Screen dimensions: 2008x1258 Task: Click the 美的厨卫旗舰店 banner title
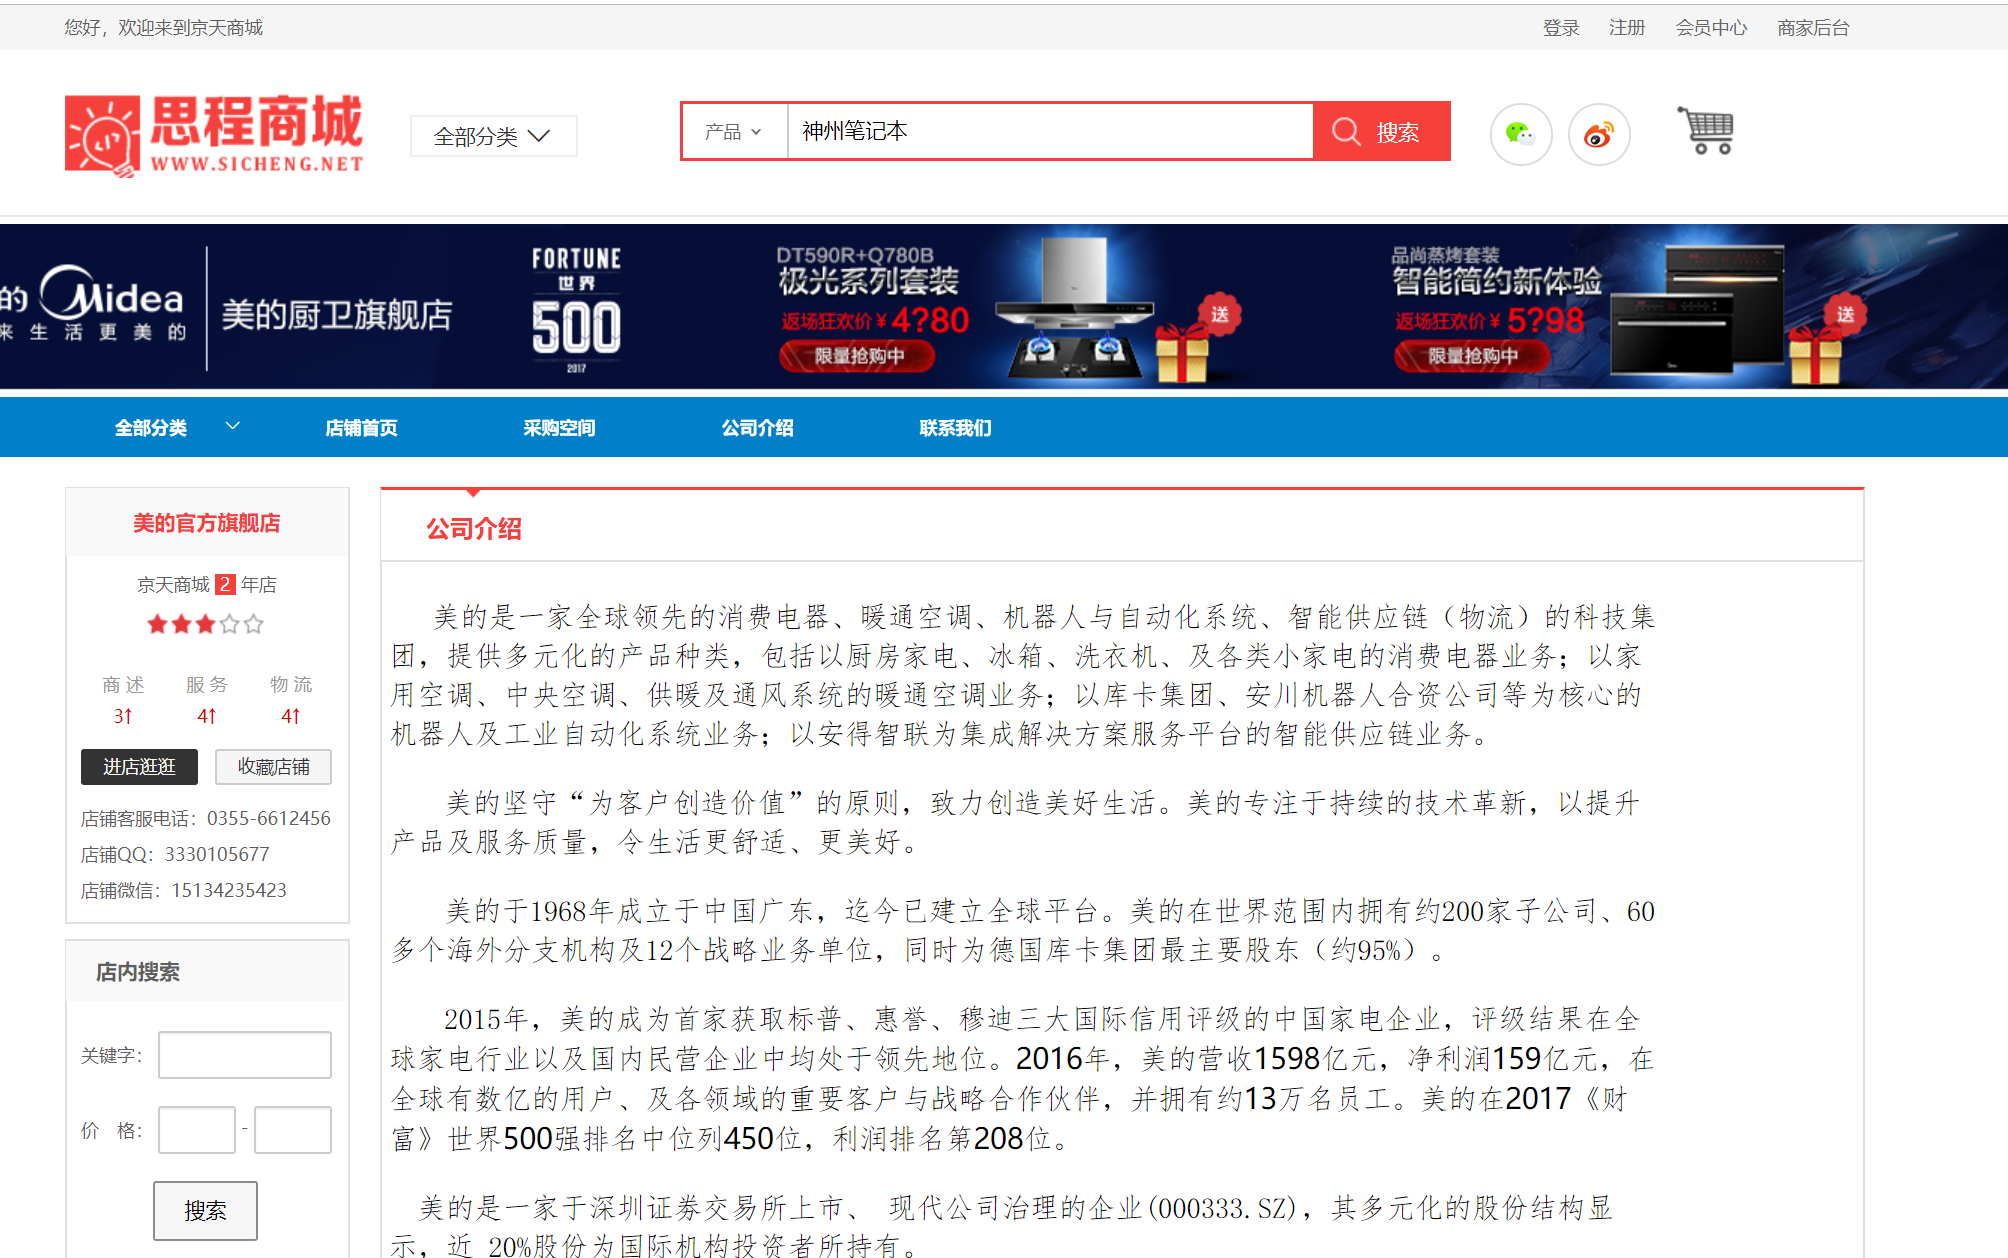coord(337,315)
